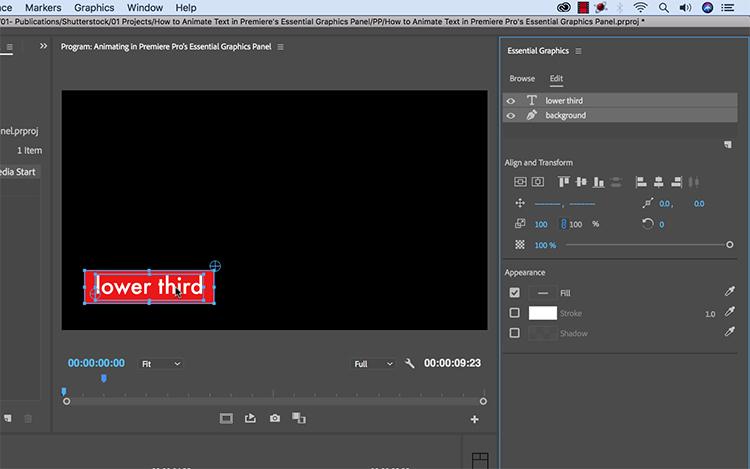Click the vertical center align icon
The height and width of the screenshot is (469, 750).
point(520,182)
